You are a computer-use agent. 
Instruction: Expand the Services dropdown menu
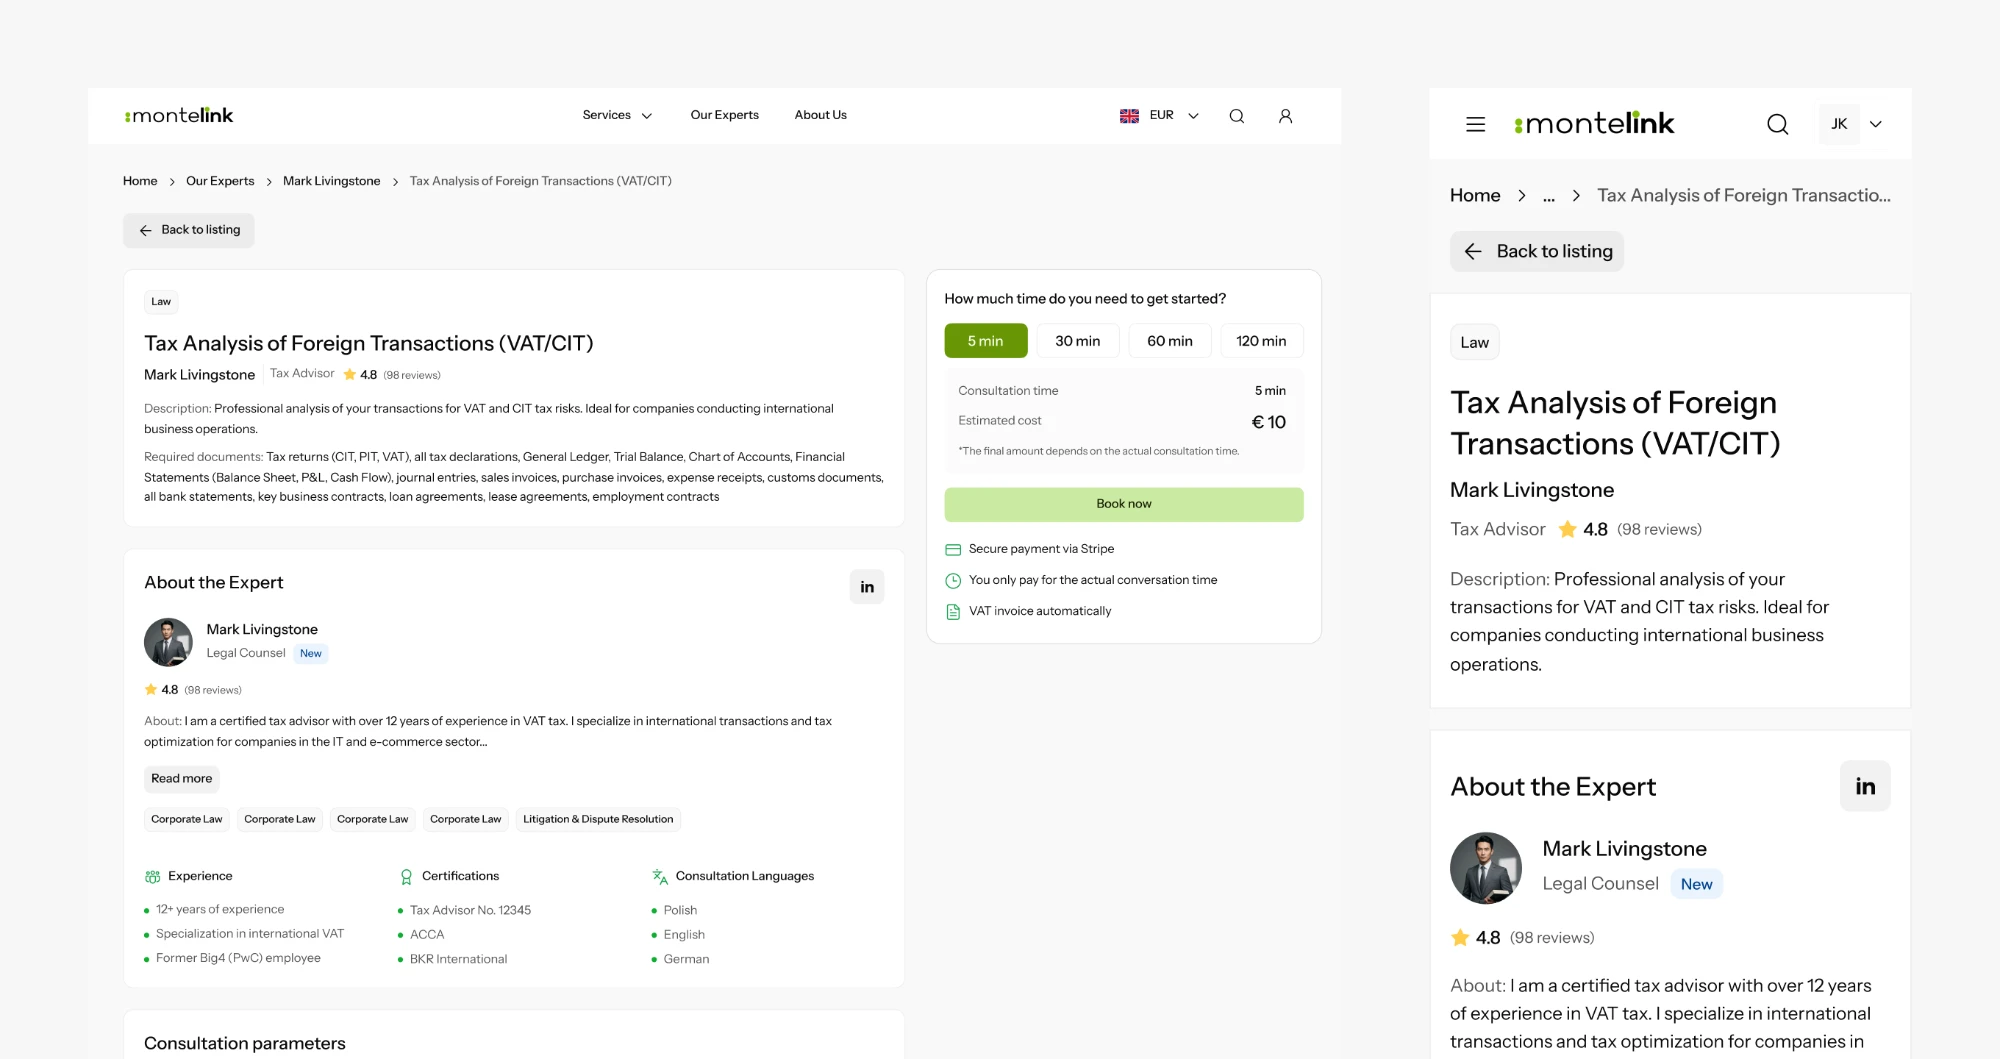617,116
